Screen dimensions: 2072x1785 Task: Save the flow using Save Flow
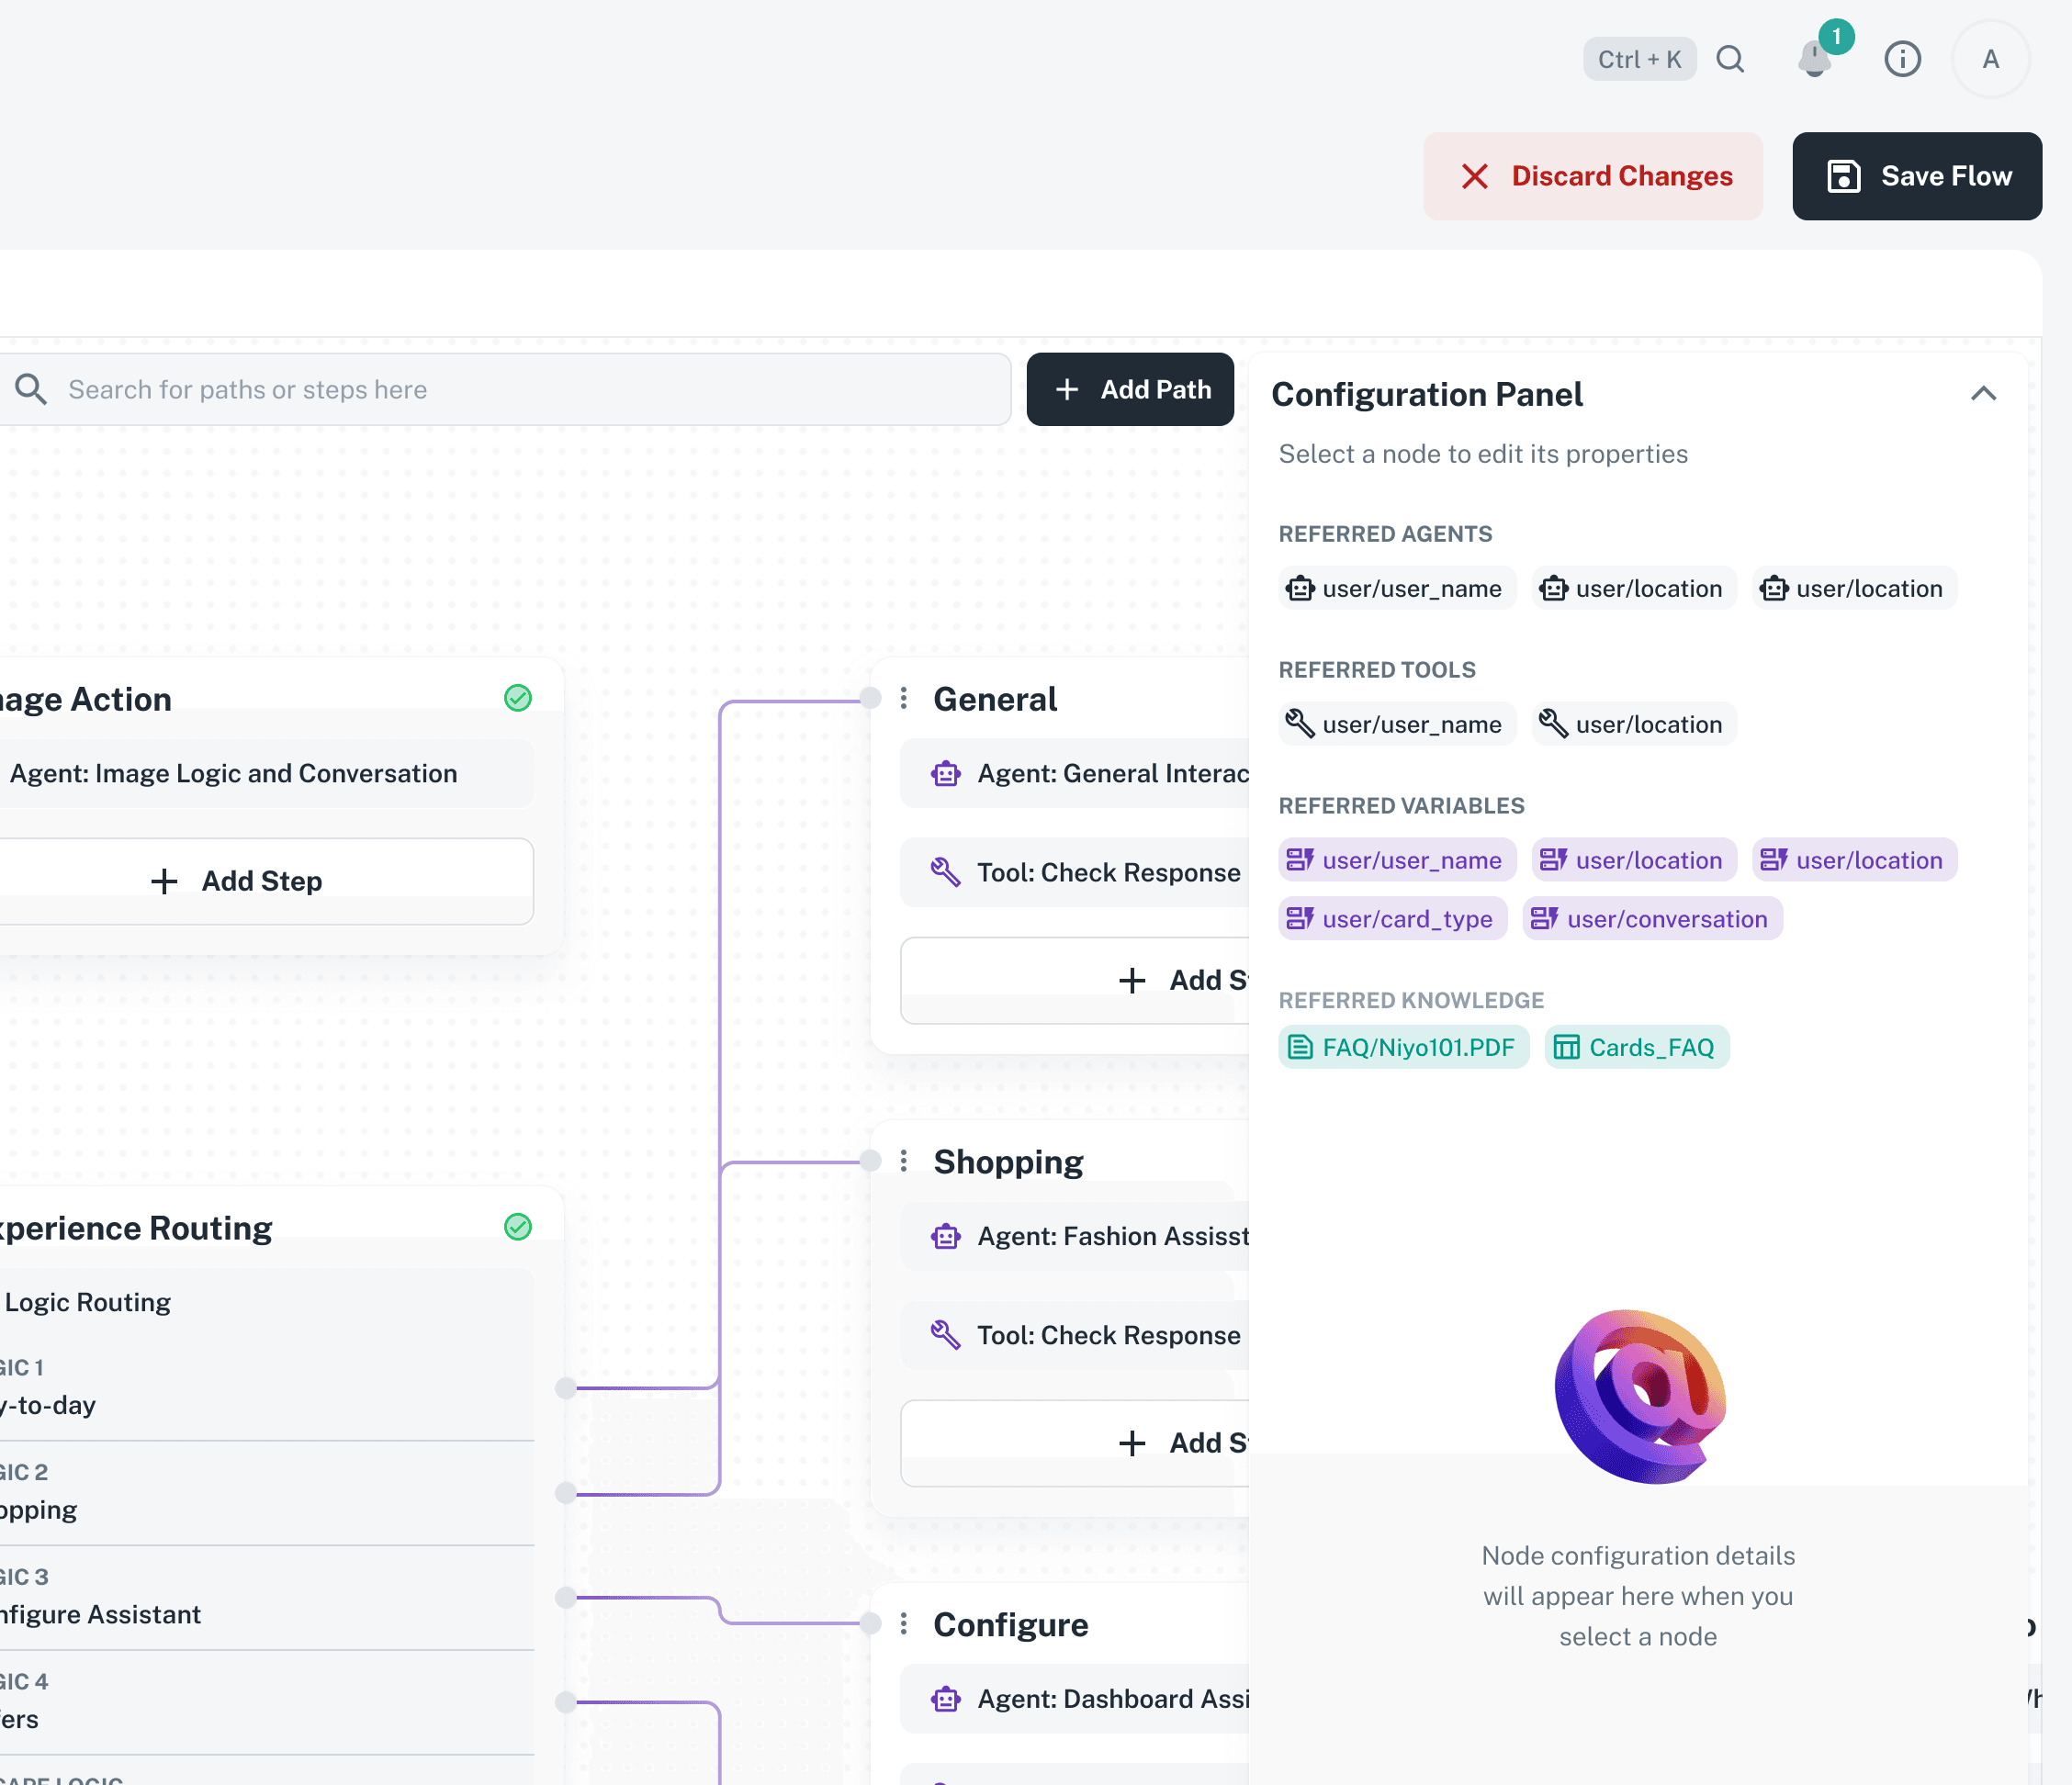(x=1916, y=176)
